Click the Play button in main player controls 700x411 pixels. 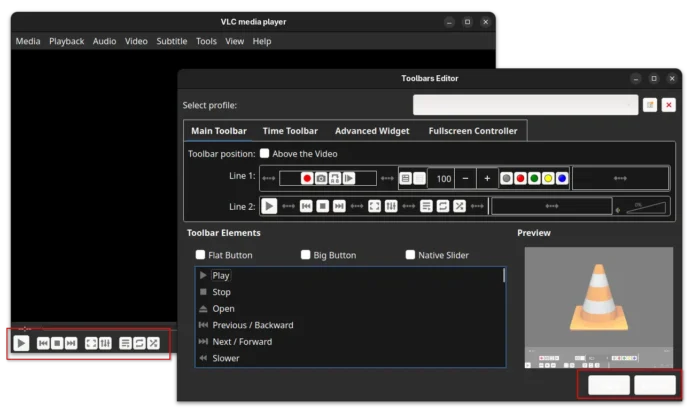click(21, 343)
